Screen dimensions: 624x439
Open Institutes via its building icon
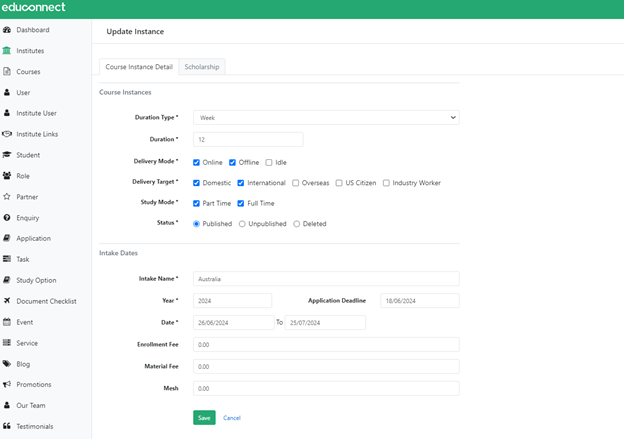click(8, 51)
